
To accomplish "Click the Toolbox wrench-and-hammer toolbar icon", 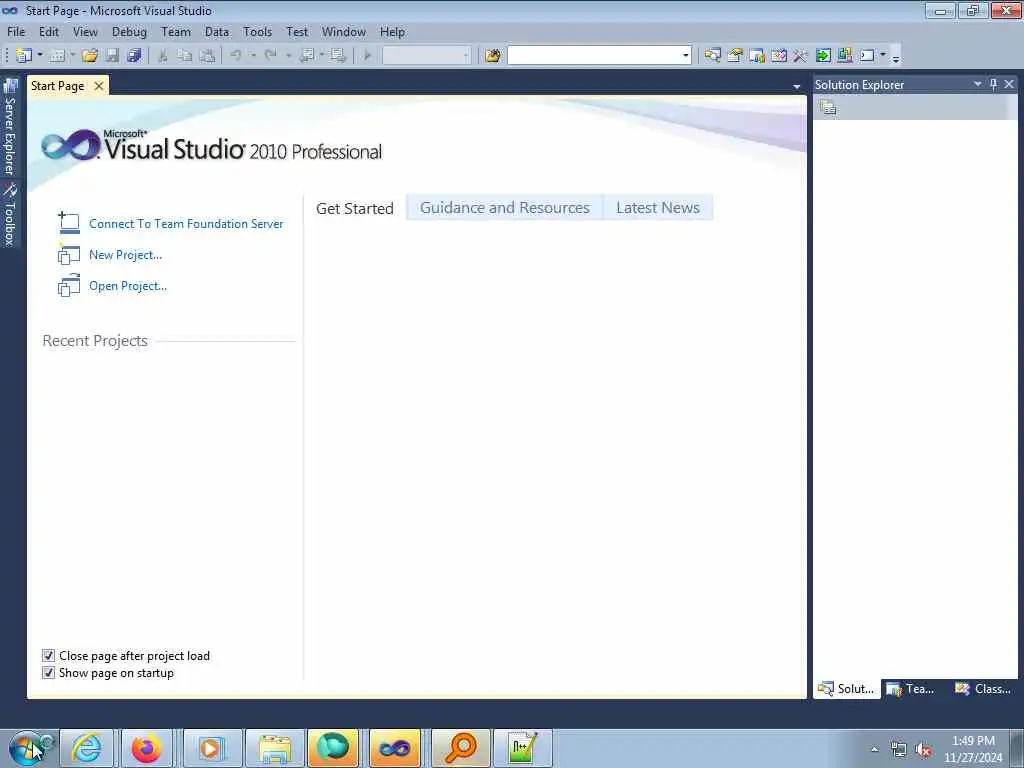I will pyautogui.click(x=800, y=56).
